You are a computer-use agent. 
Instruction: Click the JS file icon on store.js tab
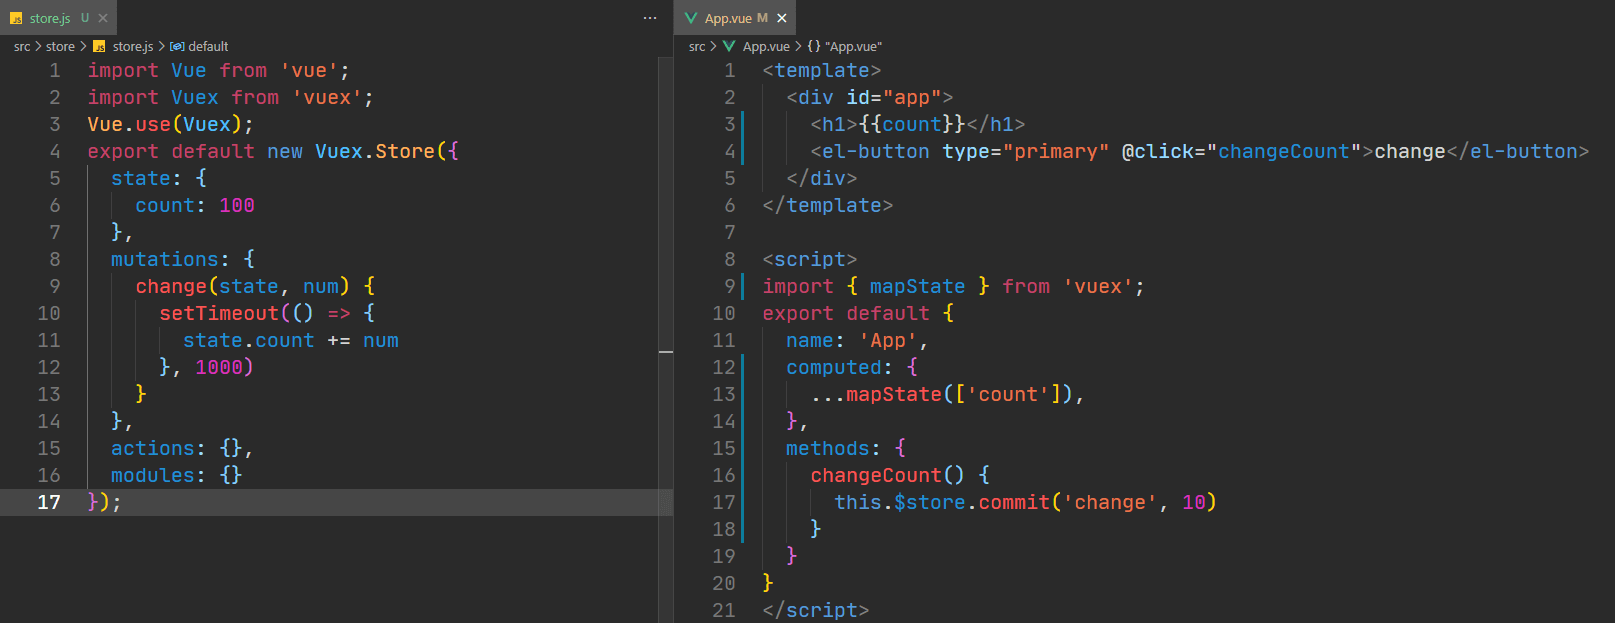point(16,18)
